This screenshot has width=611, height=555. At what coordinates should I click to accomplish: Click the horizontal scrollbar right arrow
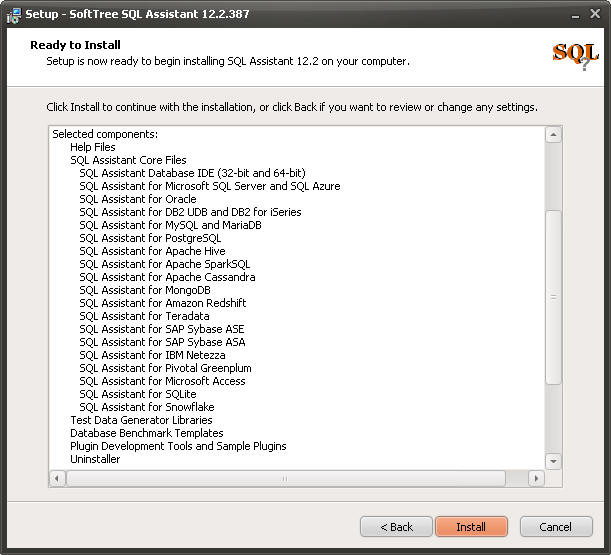[x=536, y=478]
